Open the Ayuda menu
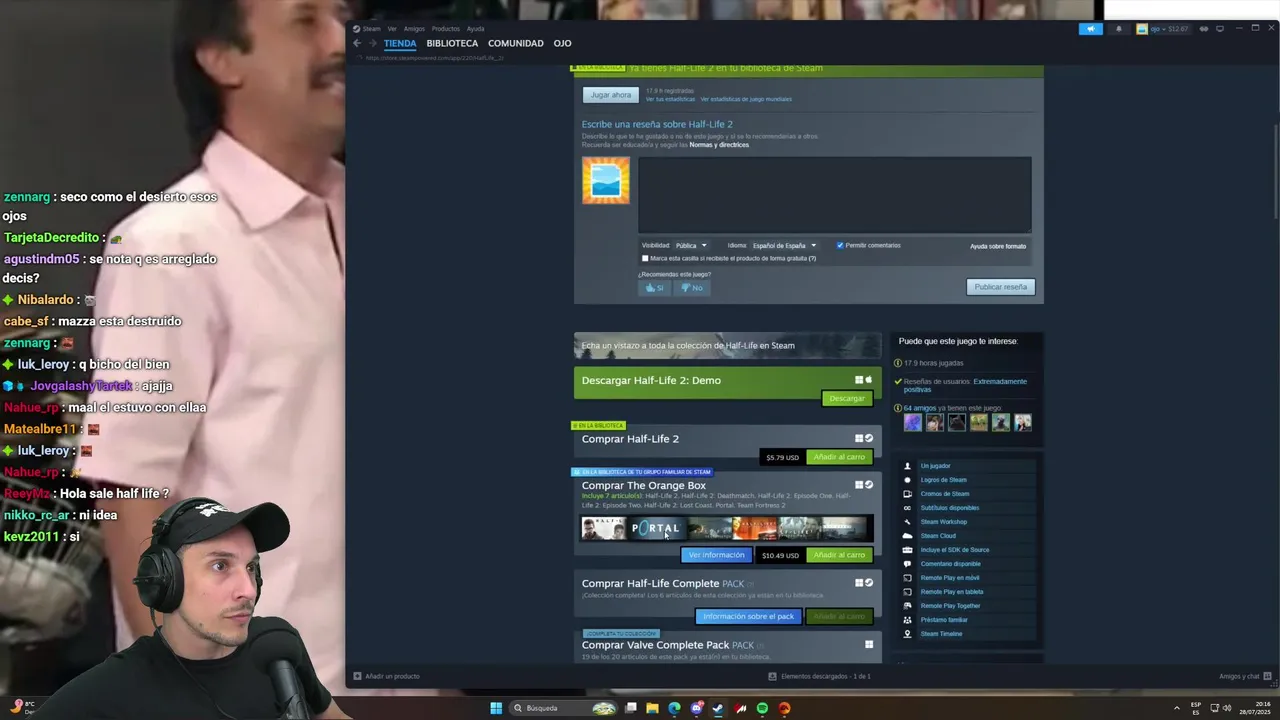1280x720 pixels. click(x=475, y=29)
